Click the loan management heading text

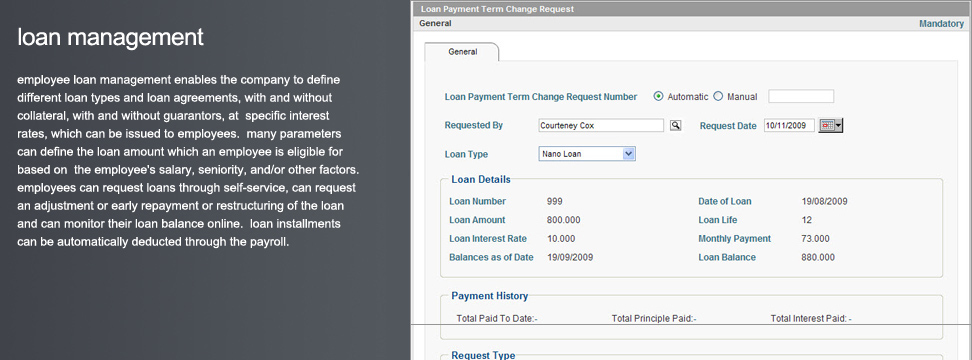point(110,37)
